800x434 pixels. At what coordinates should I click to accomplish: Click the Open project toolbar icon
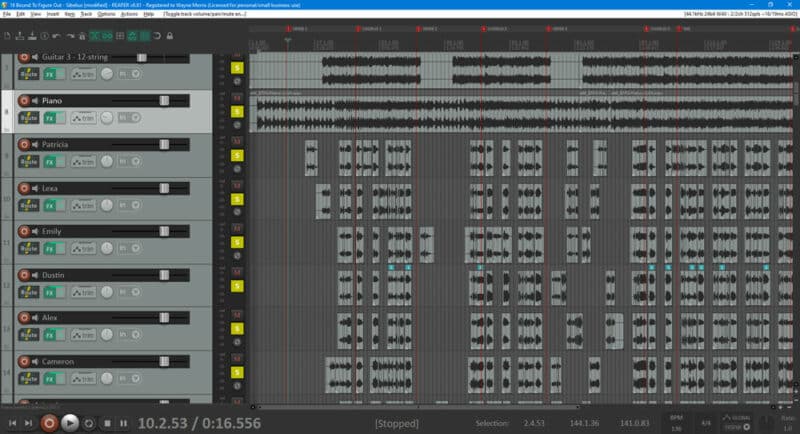coord(20,36)
